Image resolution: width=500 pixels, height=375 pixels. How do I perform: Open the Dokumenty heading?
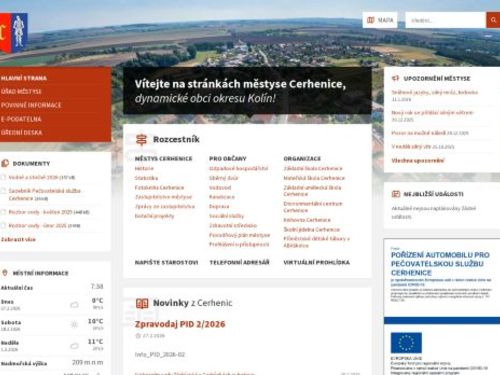(31, 164)
